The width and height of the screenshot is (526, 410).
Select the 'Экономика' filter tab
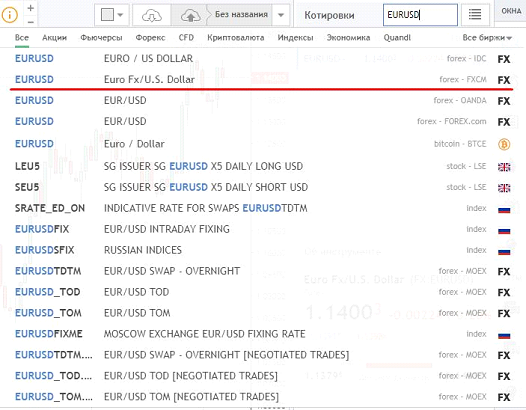pyautogui.click(x=348, y=38)
